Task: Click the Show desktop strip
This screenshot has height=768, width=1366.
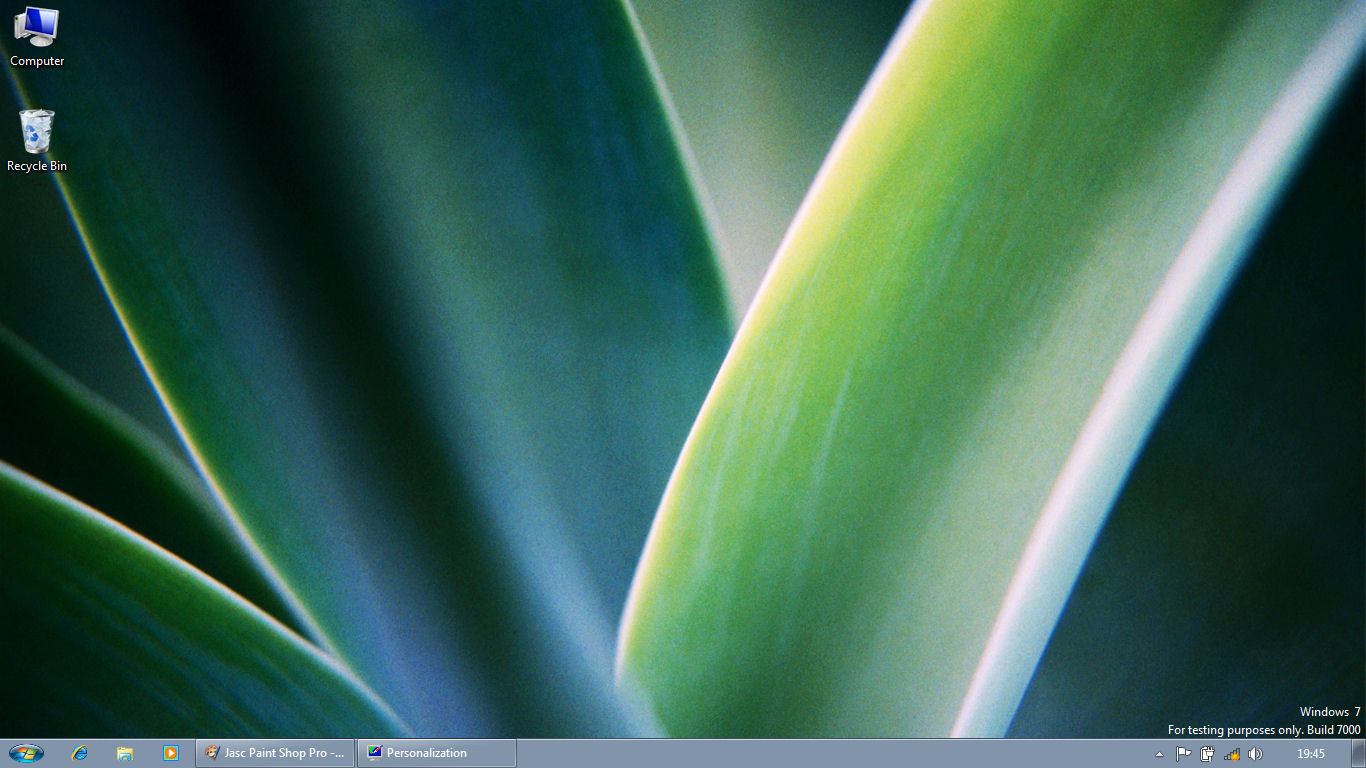Action: pos(1360,754)
